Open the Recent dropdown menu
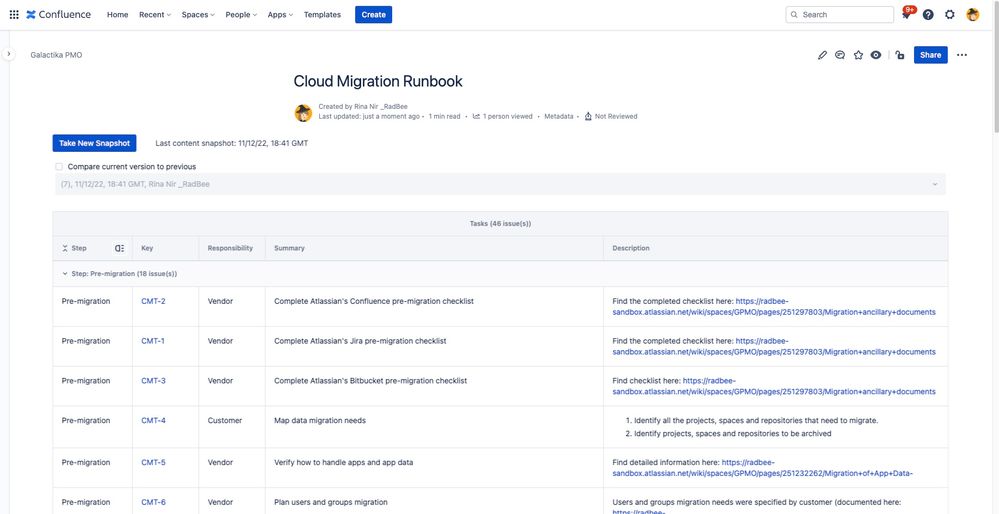Viewport: 999px width, 514px height. pos(155,15)
